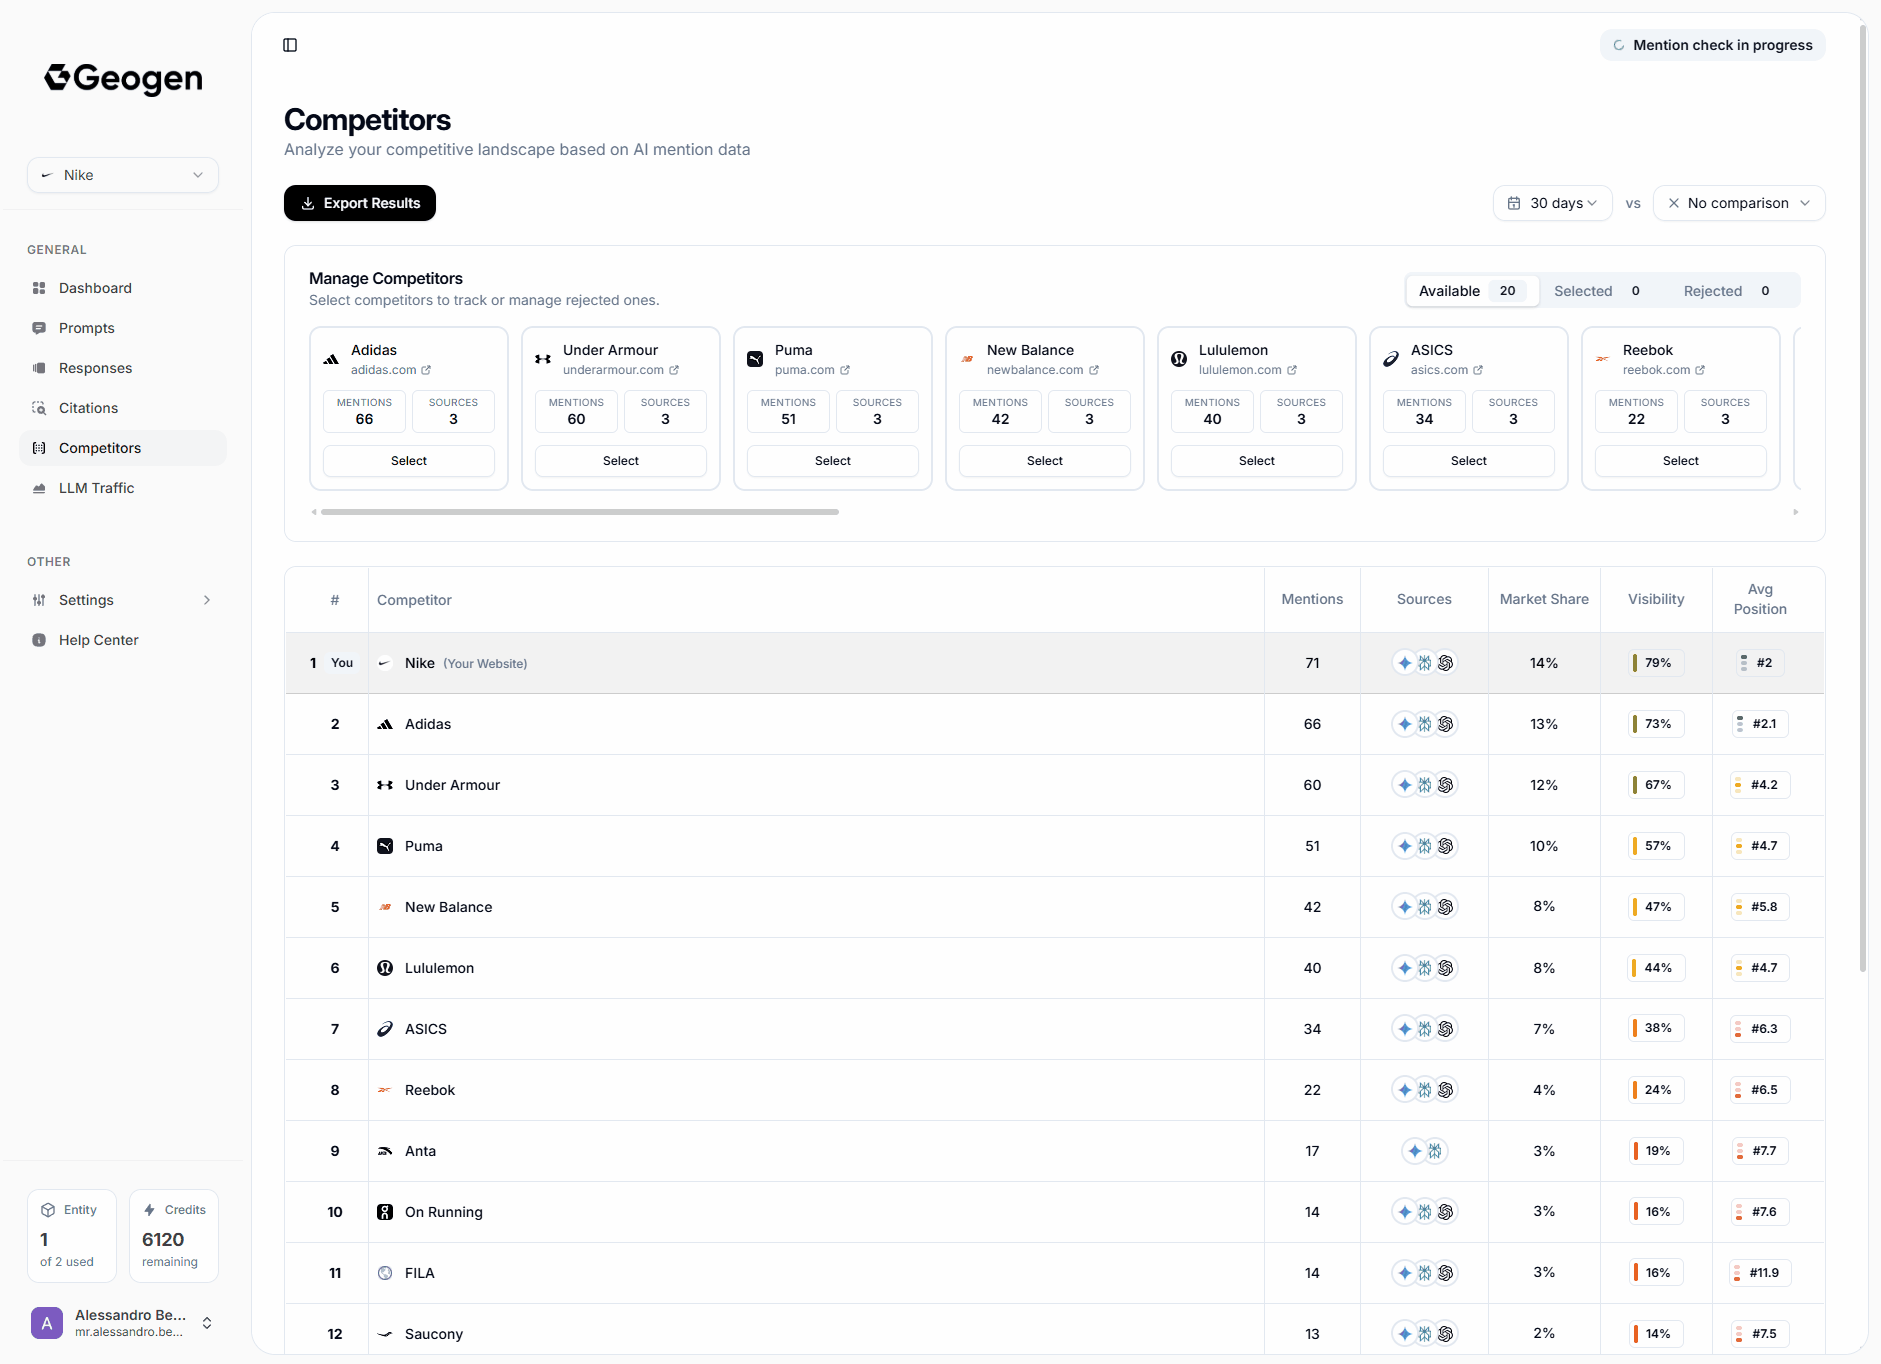
Task: Click the ChatGPT source icon in Nike's row
Action: coord(1447,662)
